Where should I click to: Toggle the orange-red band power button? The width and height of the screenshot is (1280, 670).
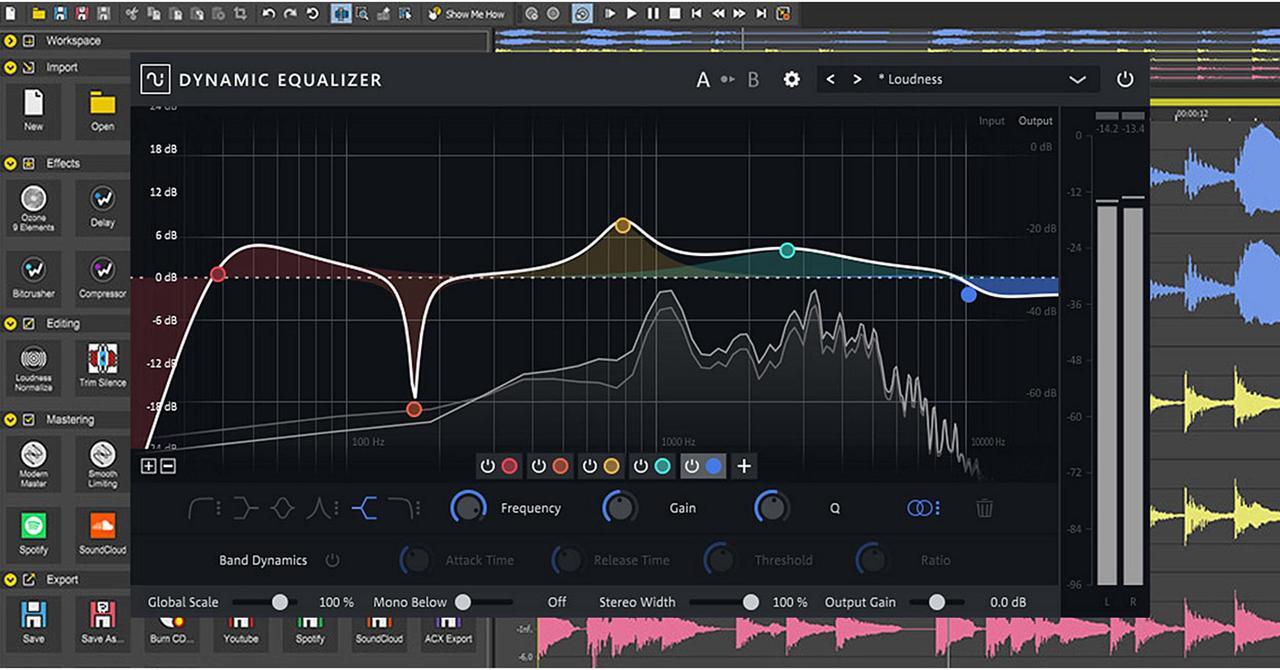539,466
